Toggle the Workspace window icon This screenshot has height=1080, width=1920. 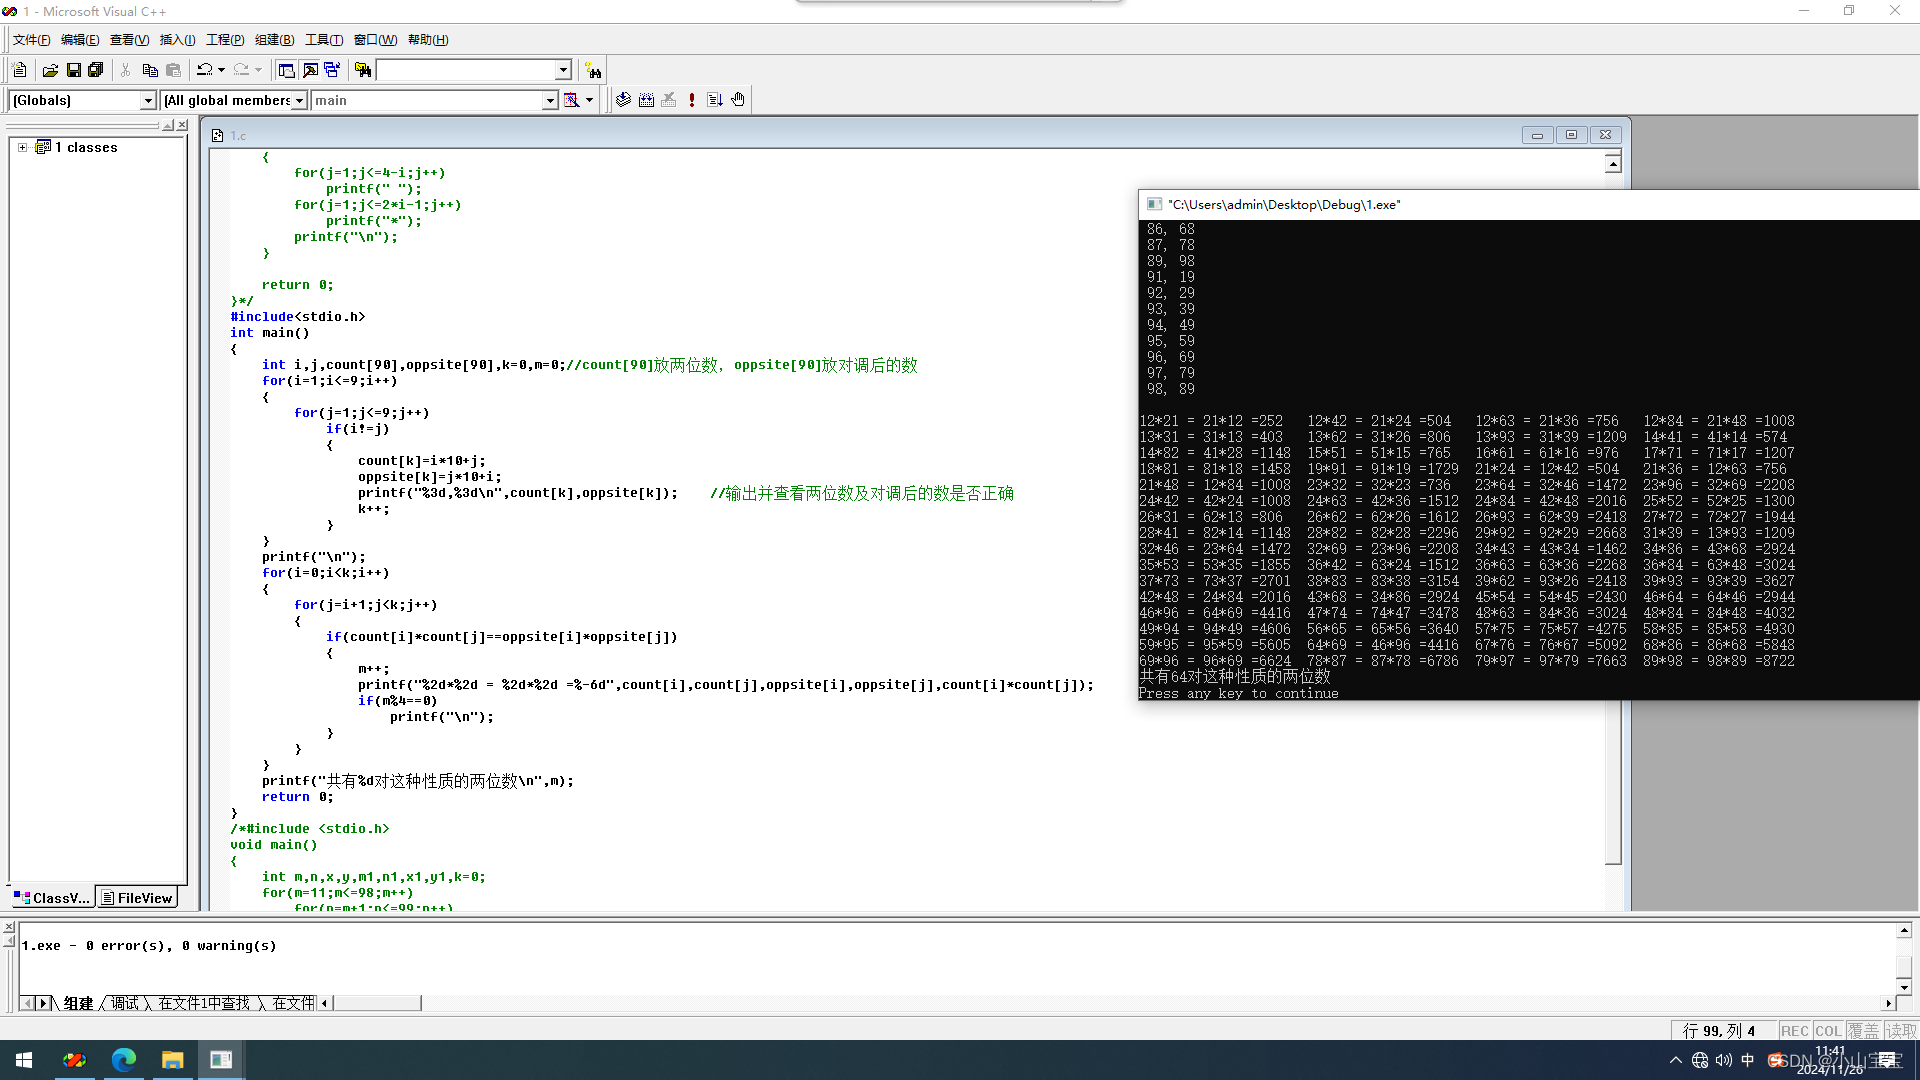click(x=286, y=70)
